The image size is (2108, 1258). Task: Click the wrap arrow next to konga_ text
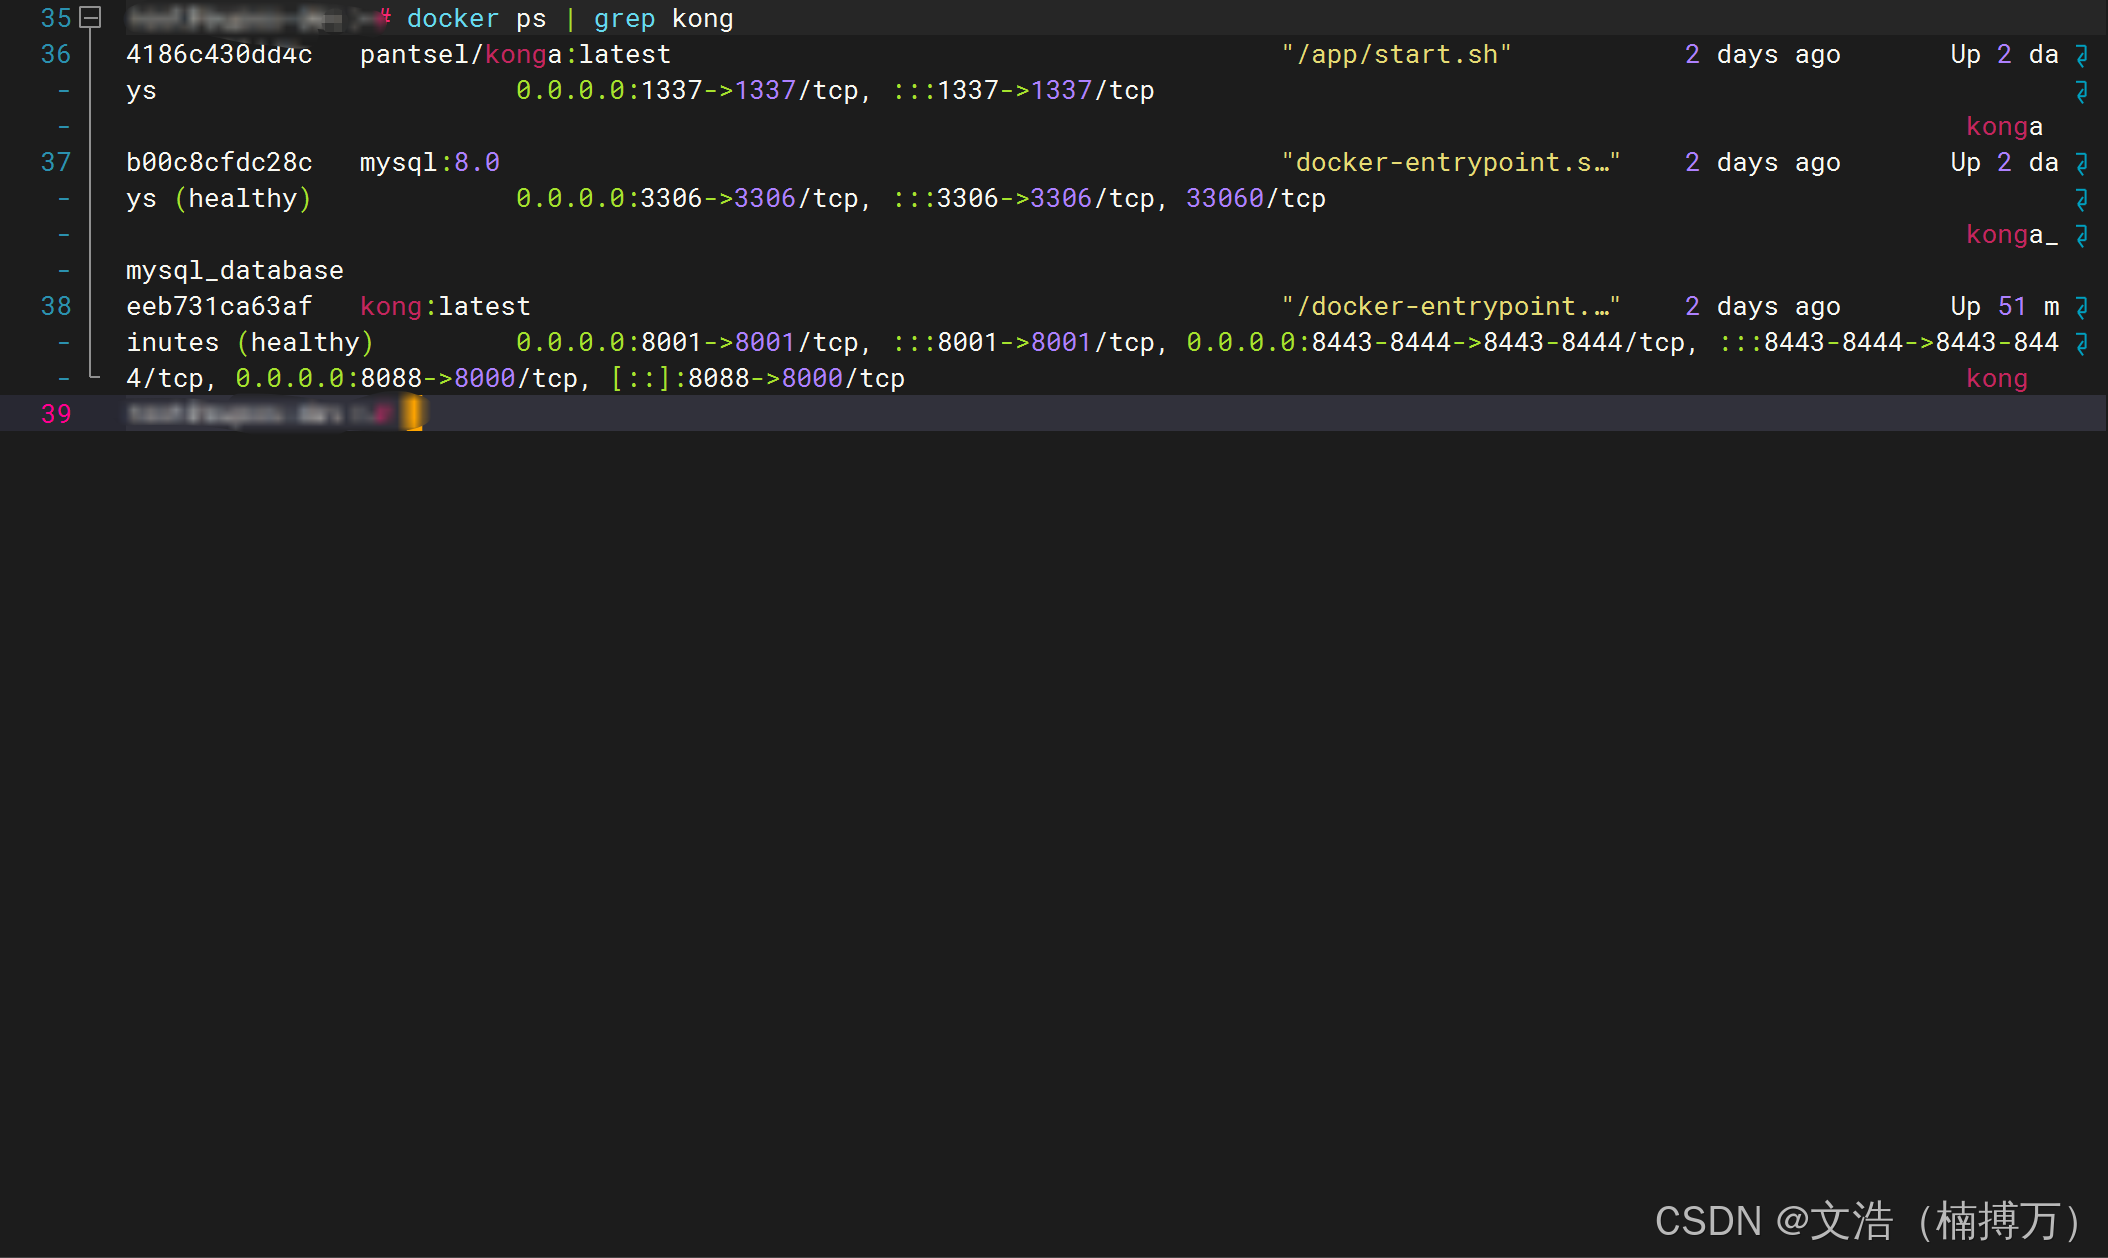(2081, 235)
